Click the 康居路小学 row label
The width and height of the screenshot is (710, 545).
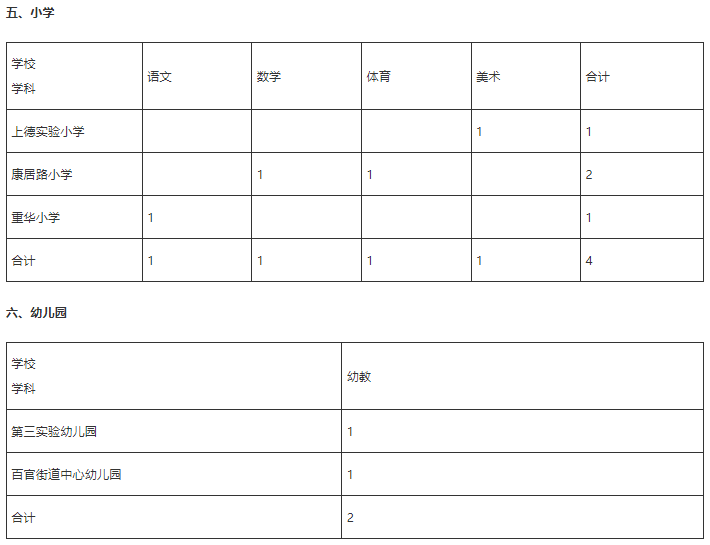click(42, 174)
